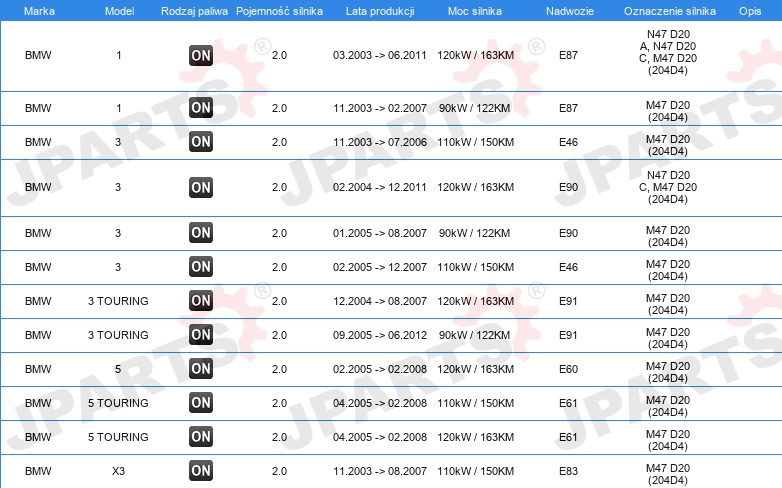Click the ON fuel icon in the E60 row
Screen dimensions: 782x488
[201, 369]
